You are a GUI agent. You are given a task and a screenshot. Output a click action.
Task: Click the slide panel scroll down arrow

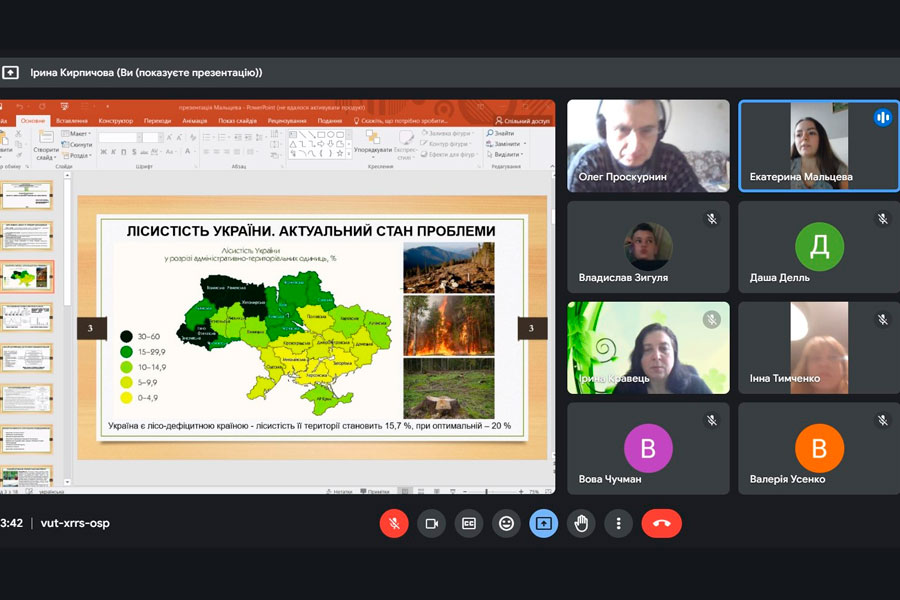67,482
